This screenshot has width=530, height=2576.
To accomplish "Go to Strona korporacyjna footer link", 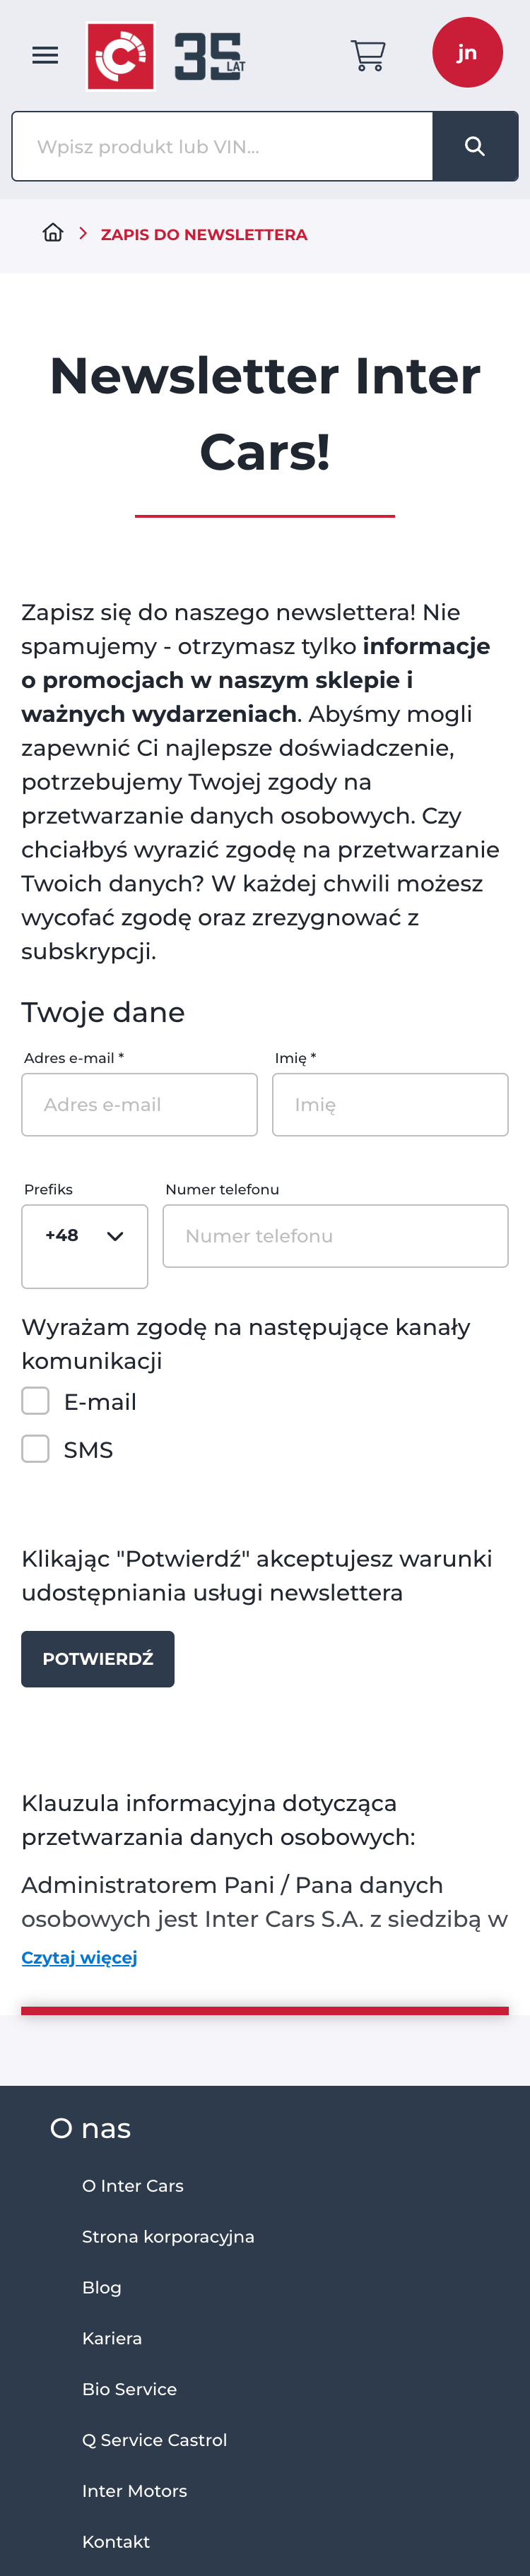I will (x=168, y=2236).
